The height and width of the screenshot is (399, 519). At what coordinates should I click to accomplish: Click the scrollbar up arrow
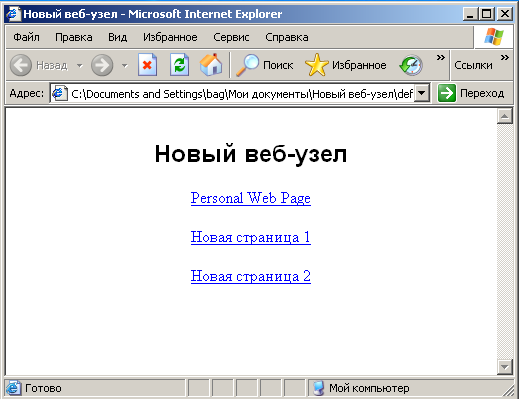point(505,116)
